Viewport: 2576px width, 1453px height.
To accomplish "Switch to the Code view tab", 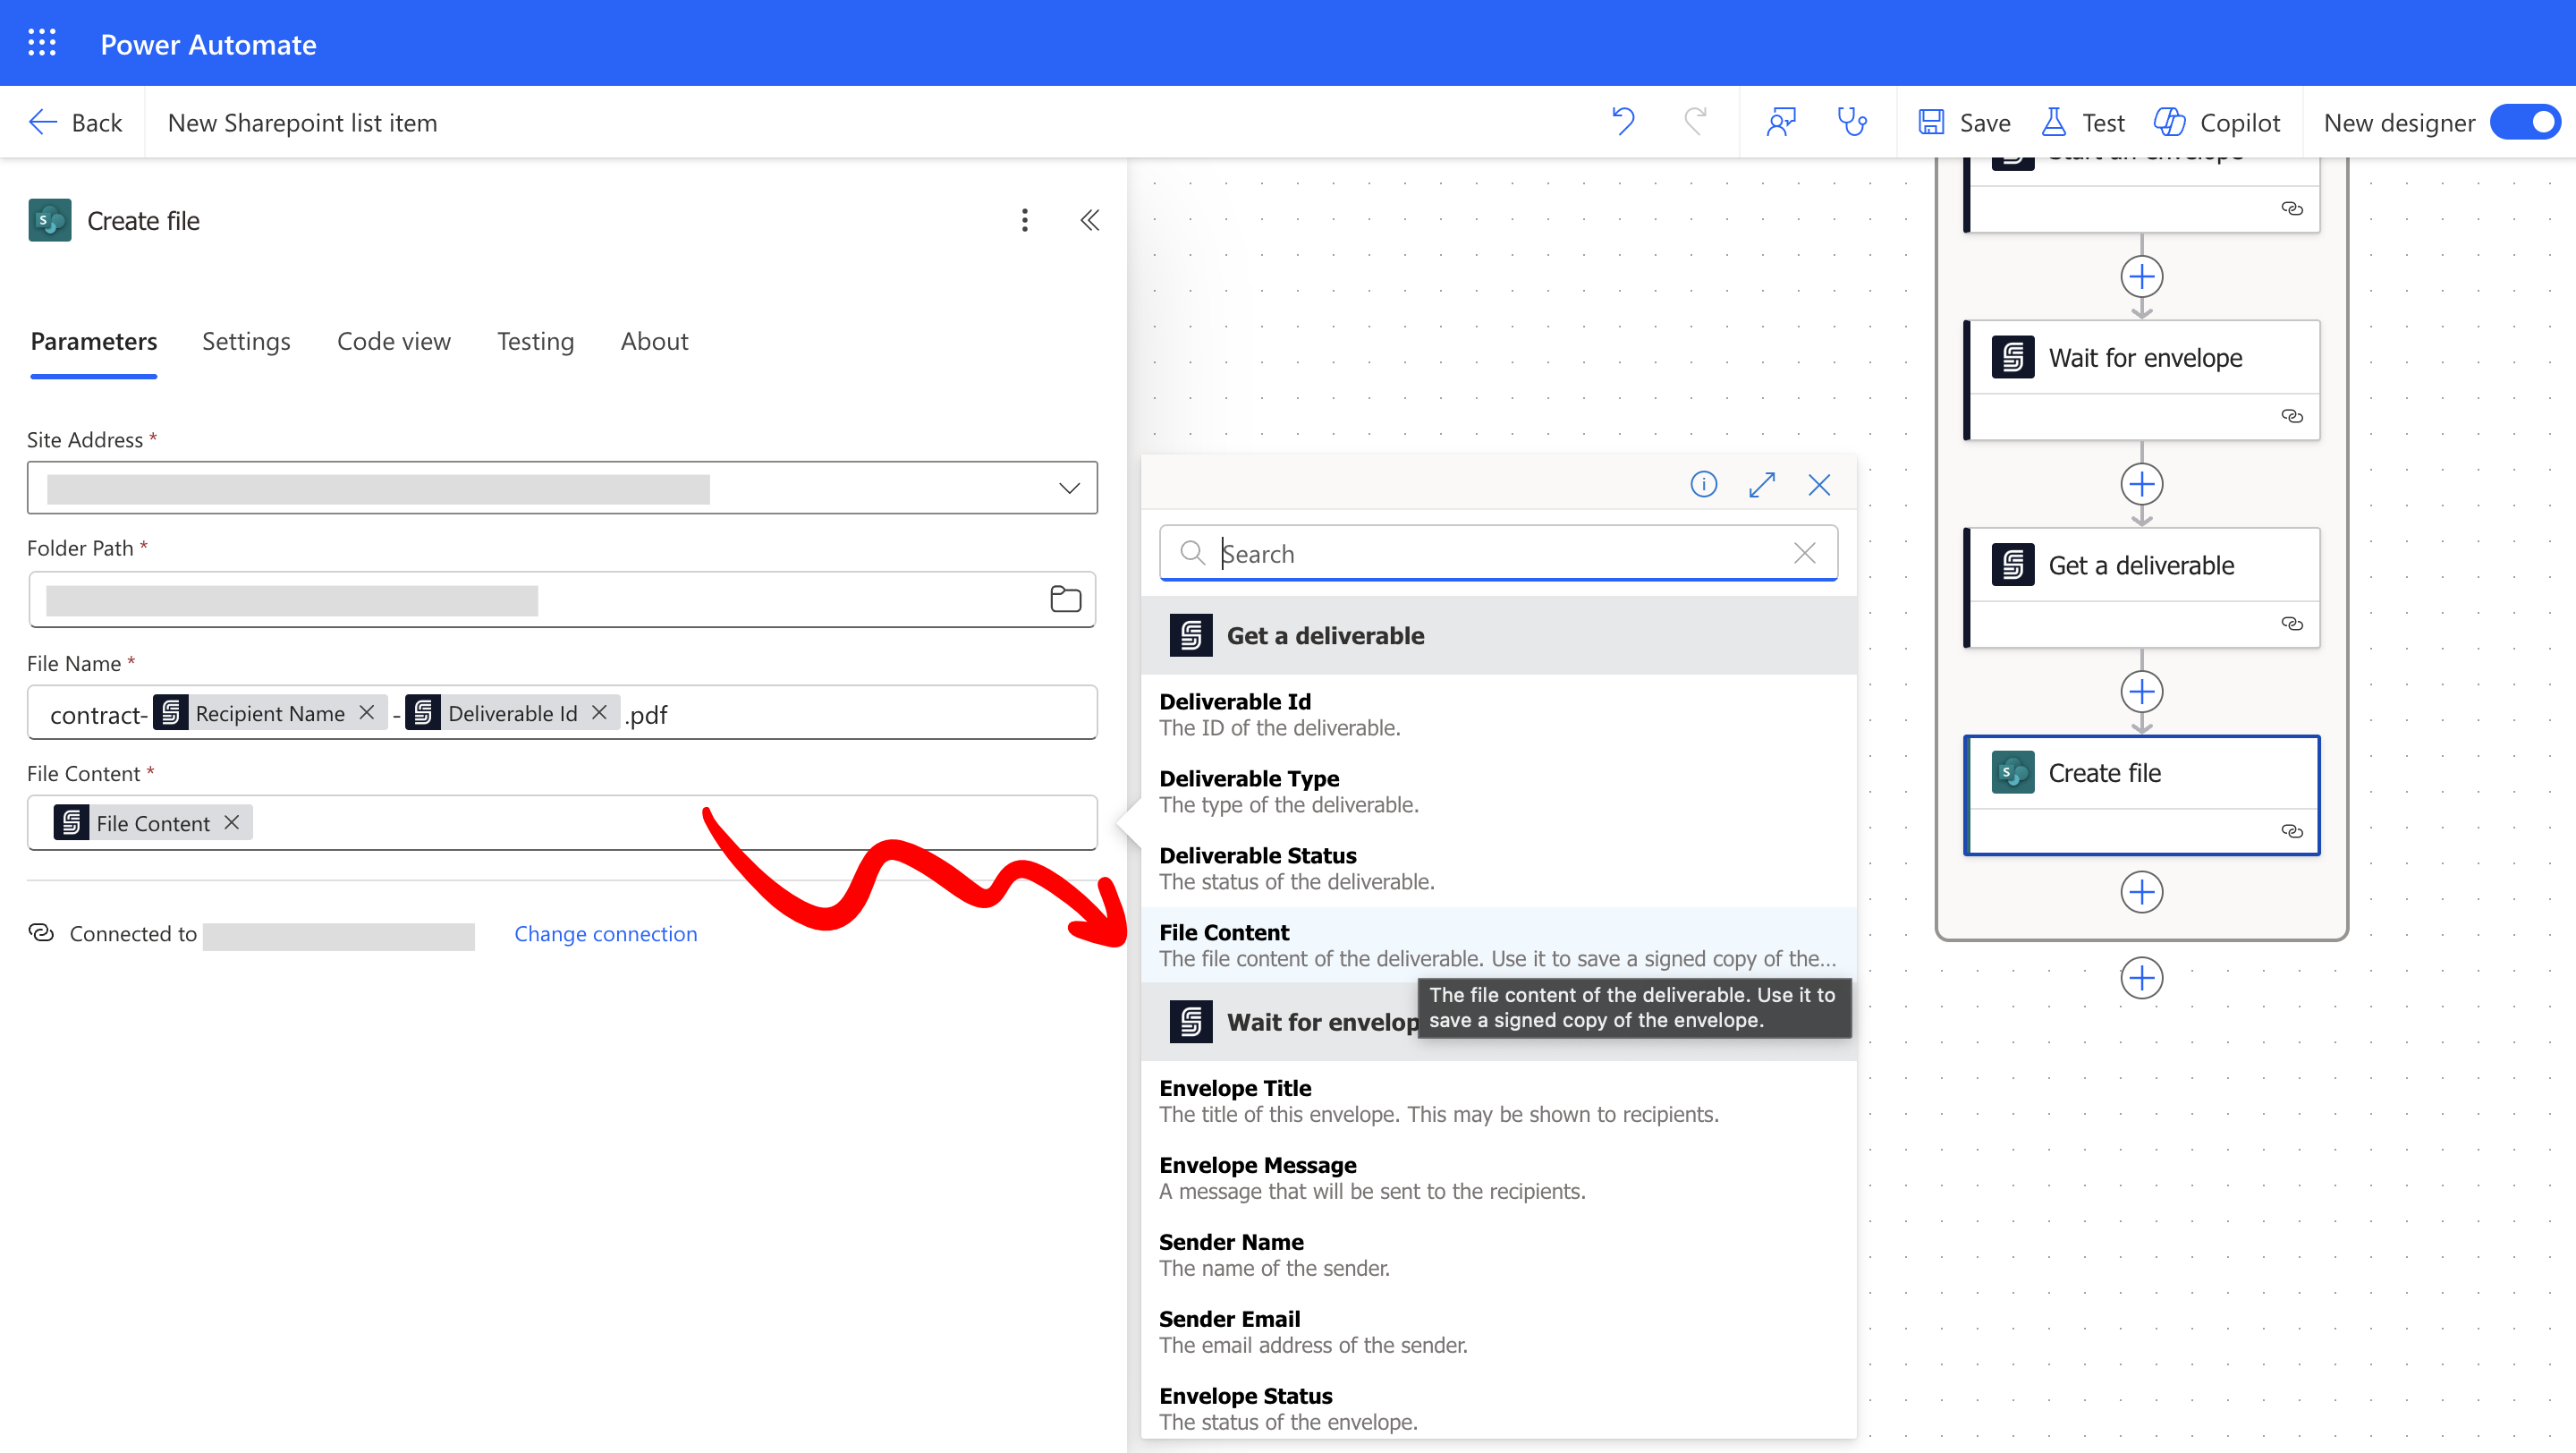I will 393,341.
